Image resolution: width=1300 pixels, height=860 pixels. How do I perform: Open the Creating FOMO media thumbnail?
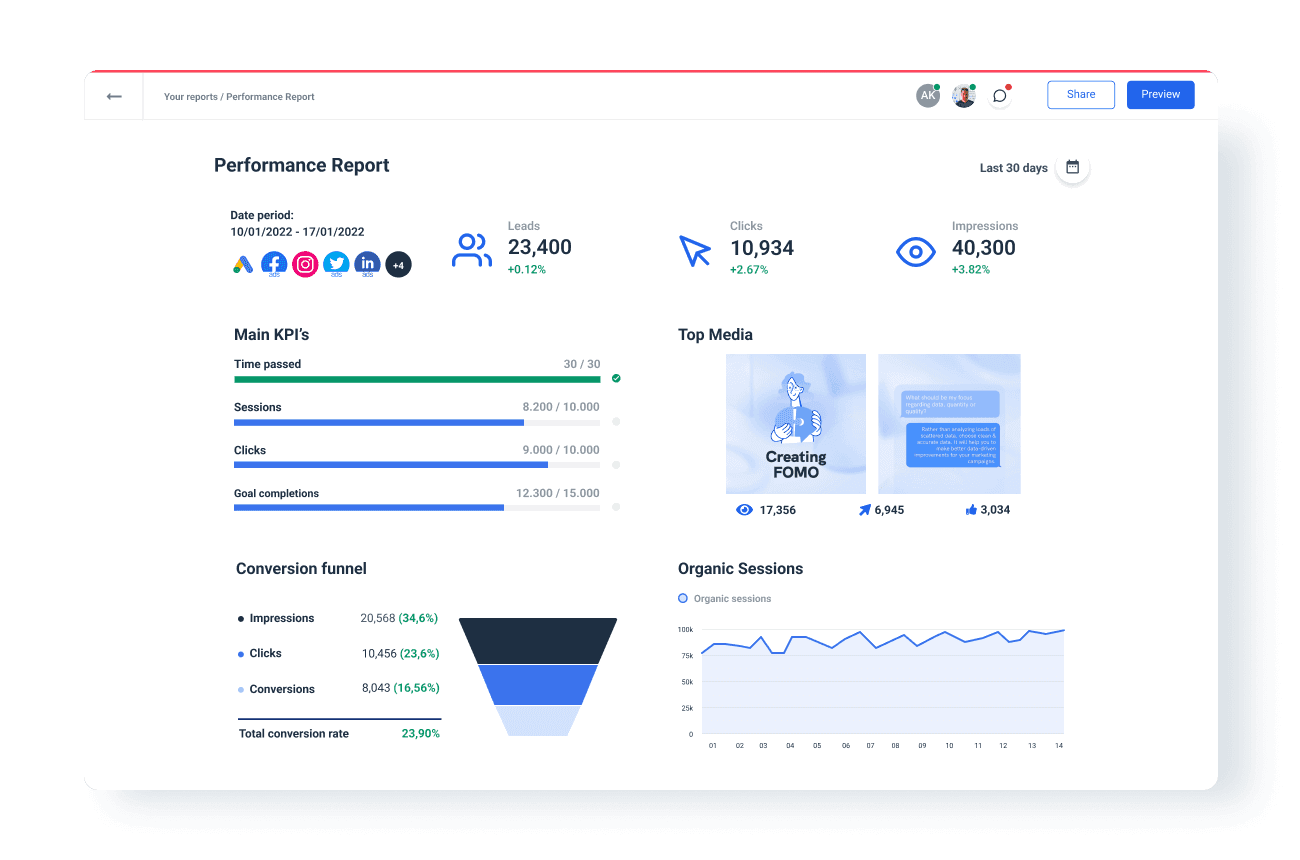point(795,423)
